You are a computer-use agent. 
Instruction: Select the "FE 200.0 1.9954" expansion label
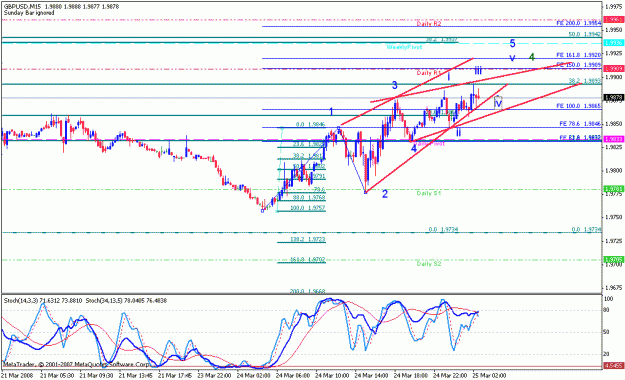579,24
